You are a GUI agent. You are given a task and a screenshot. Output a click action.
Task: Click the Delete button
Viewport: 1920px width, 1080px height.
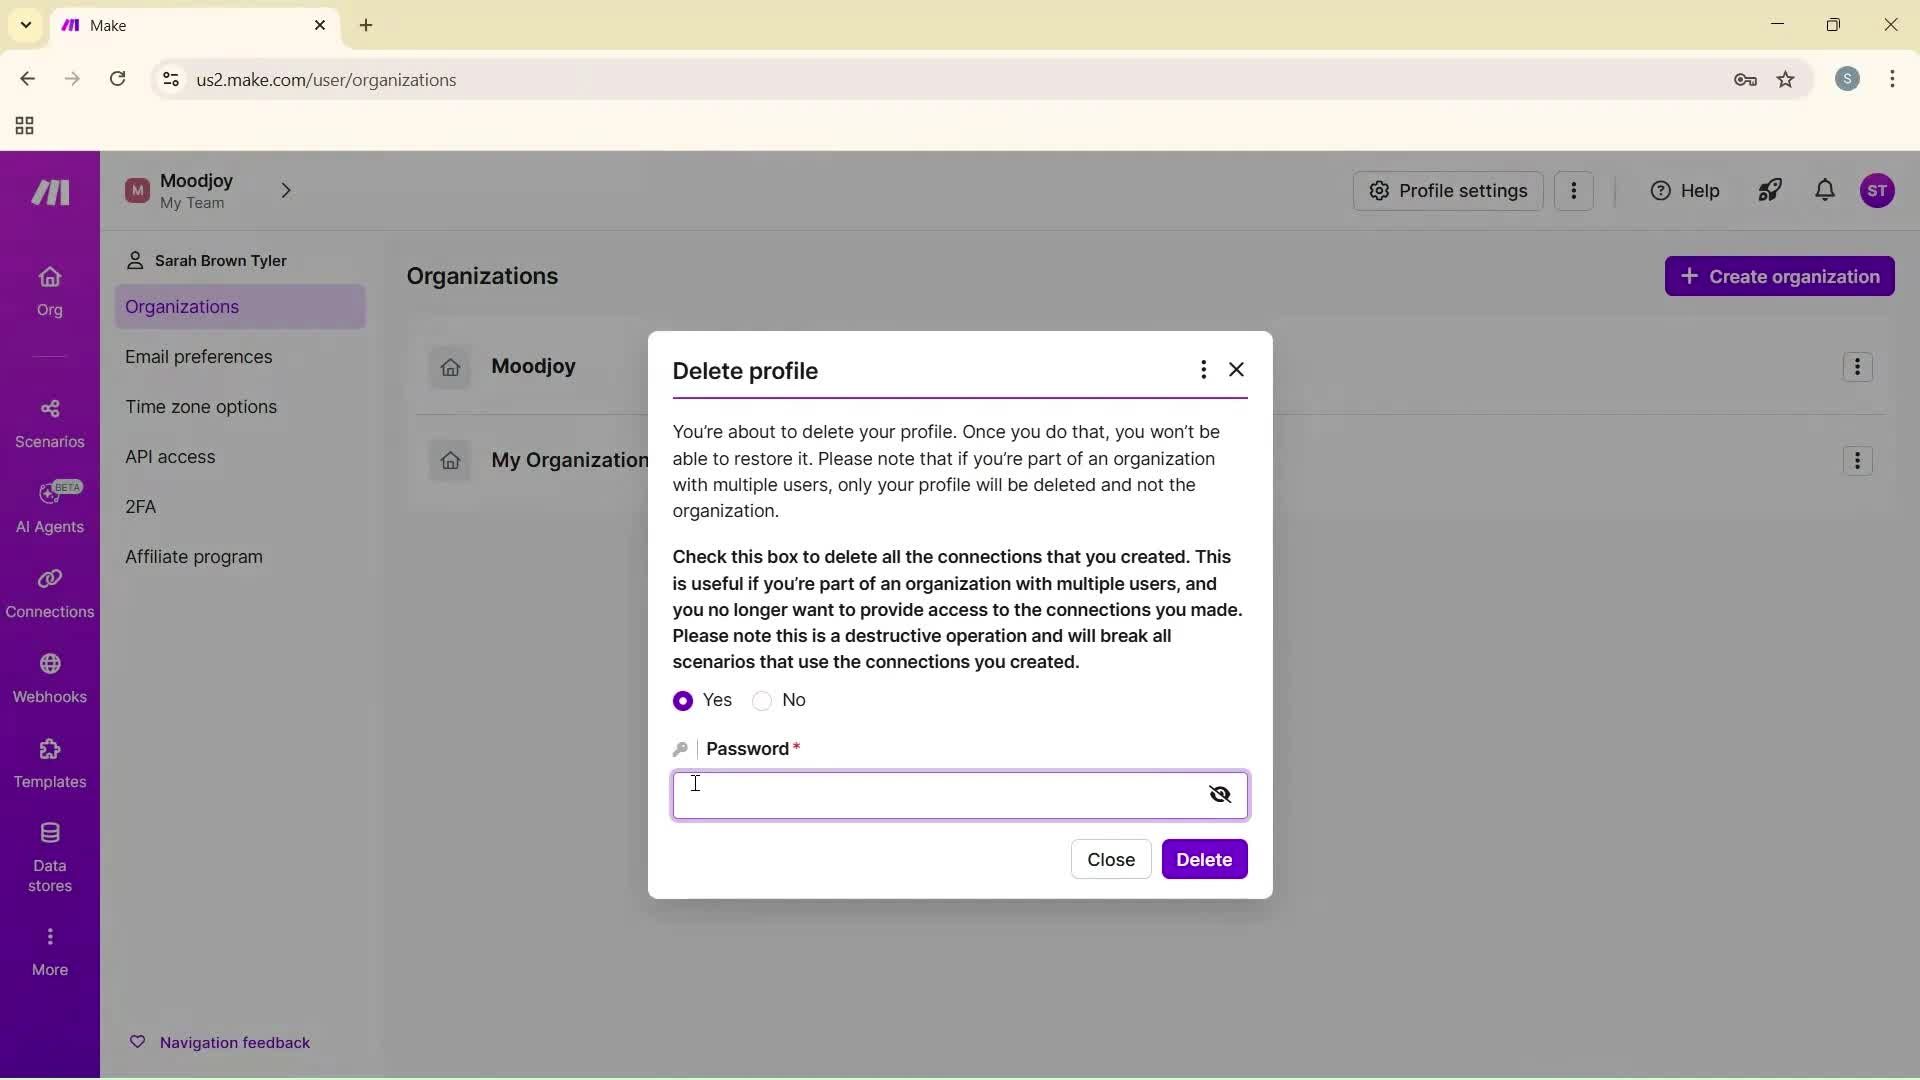click(x=1204, y=860)
